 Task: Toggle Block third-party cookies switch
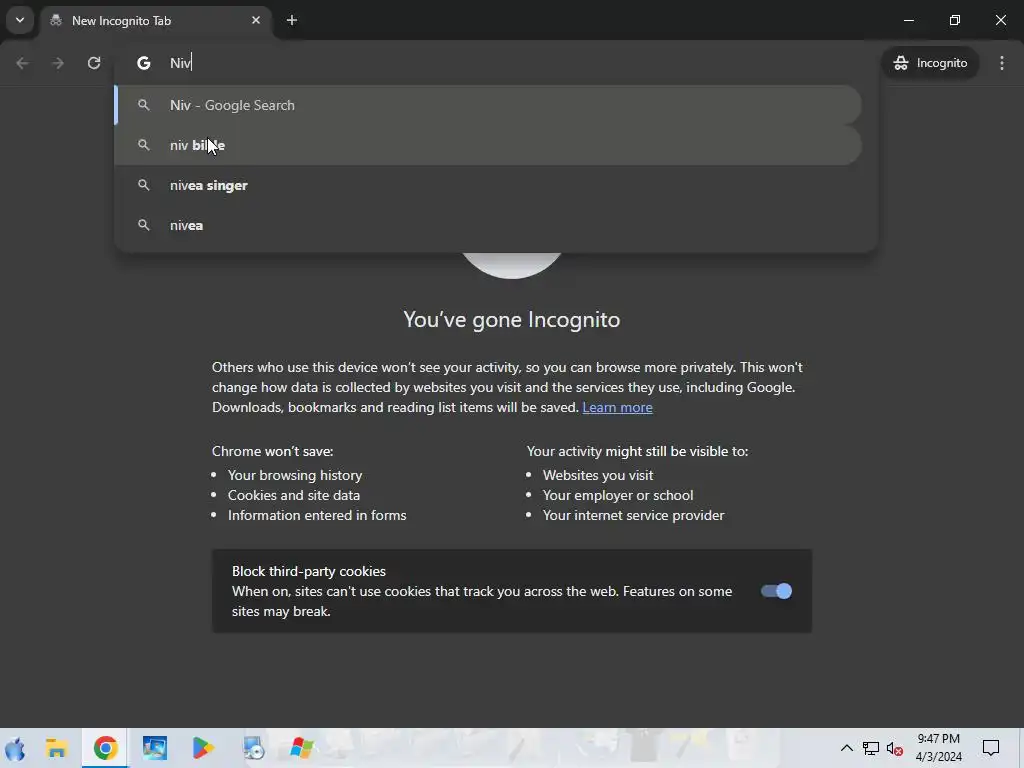click(x=776, y=591)
